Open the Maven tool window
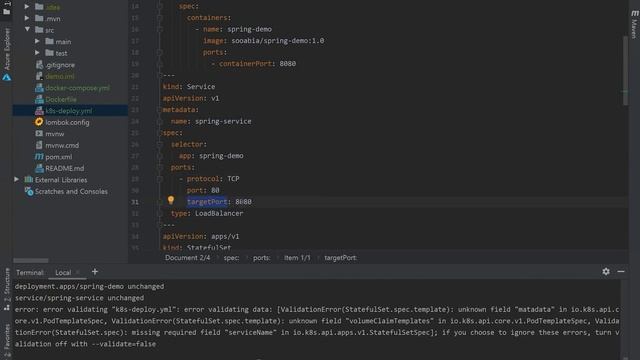The image size is (640, 360). point(634,24)
